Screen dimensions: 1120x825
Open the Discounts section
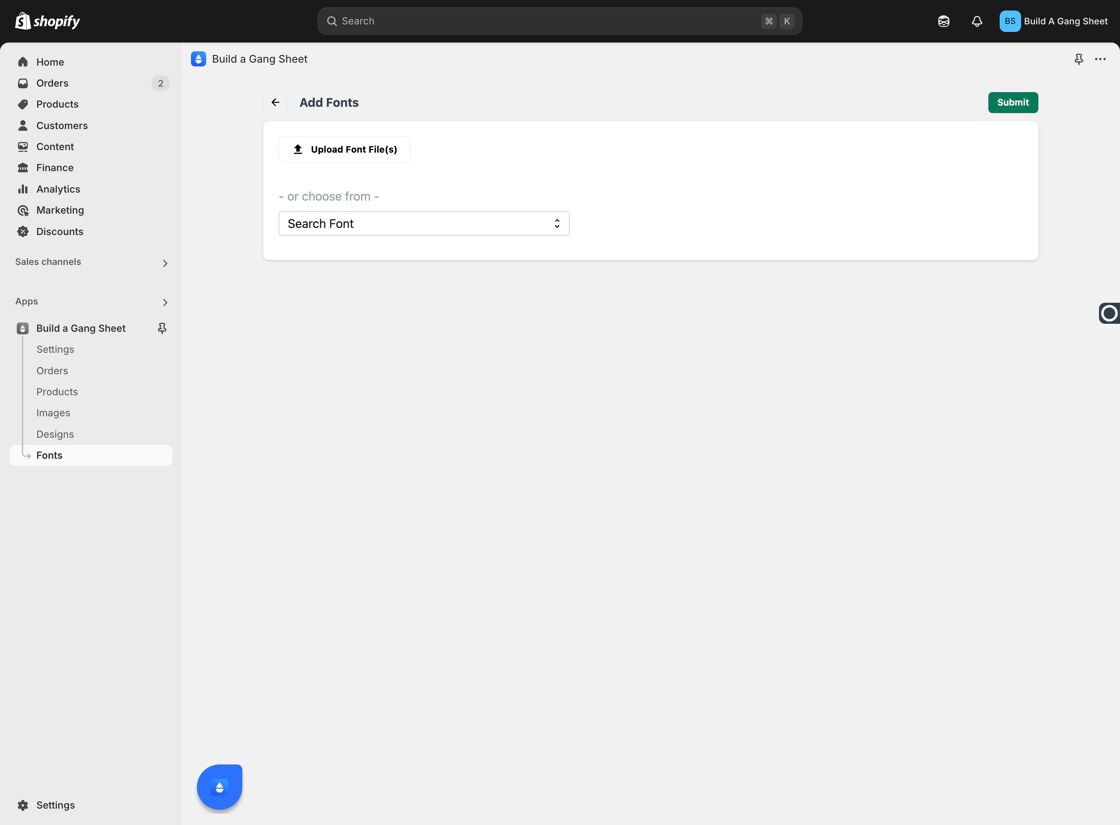click(x=91, y=231)
